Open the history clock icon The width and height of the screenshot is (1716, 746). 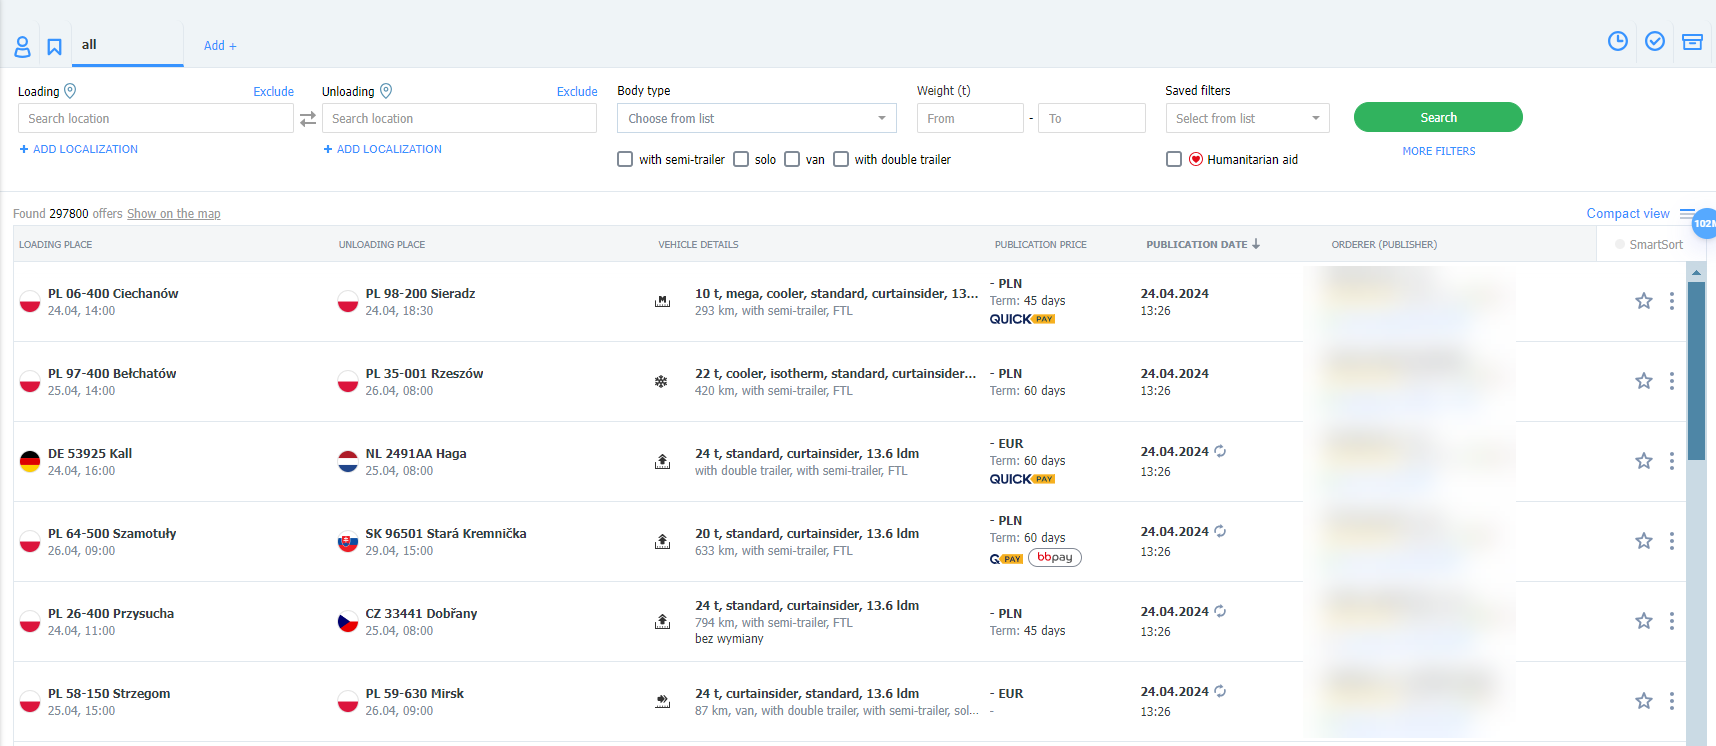pyautogui.click(x=1617, y=41)
